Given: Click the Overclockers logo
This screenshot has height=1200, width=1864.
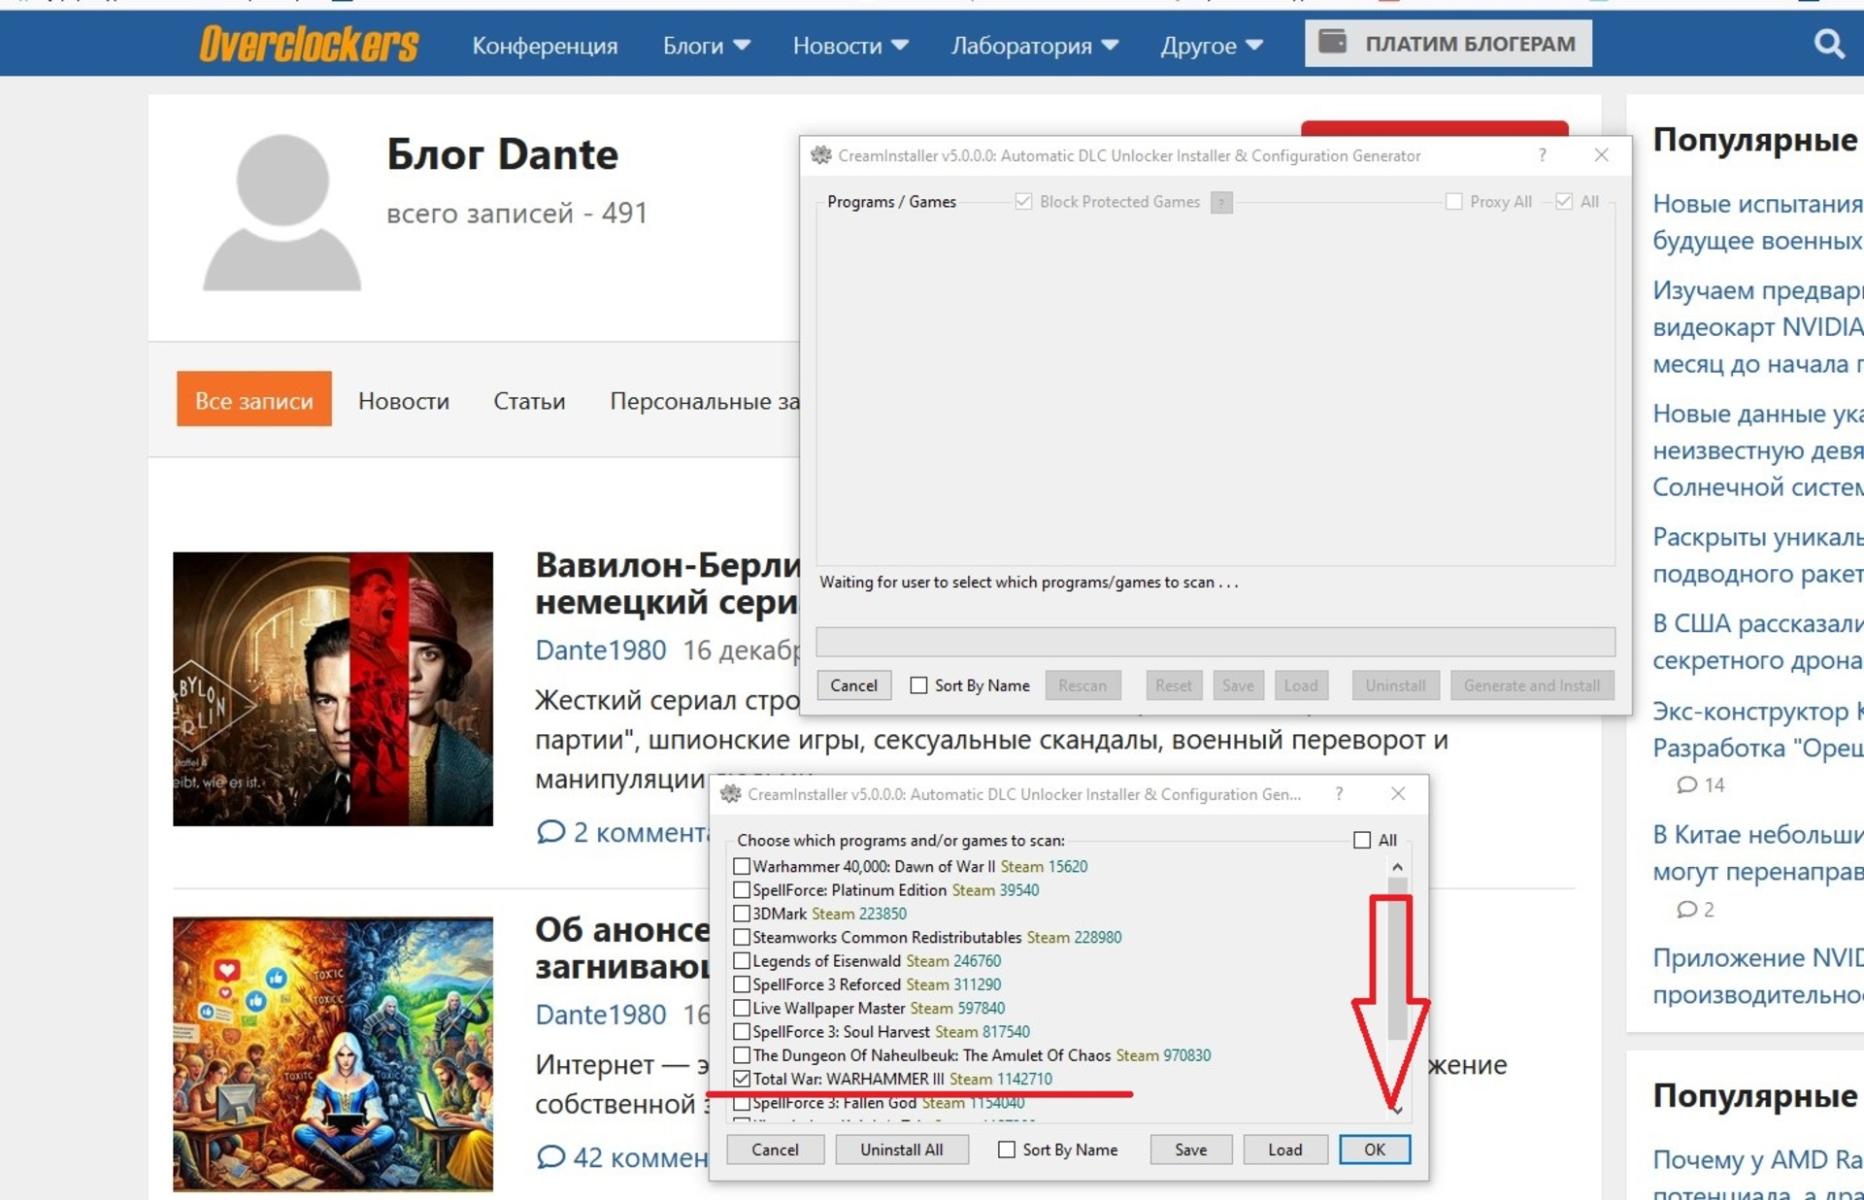Looking at the screenshot, I should [309, 44].
